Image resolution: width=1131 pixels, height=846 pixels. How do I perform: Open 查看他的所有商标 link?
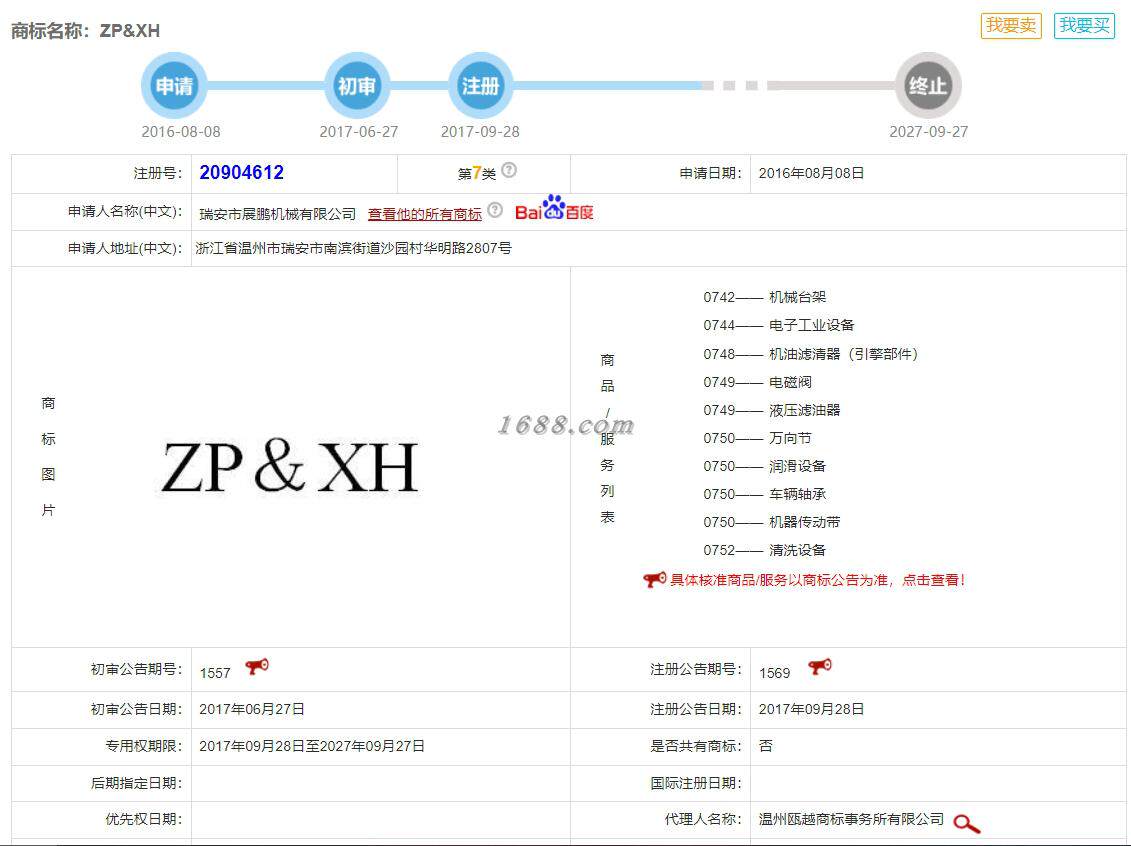point(425,214)
